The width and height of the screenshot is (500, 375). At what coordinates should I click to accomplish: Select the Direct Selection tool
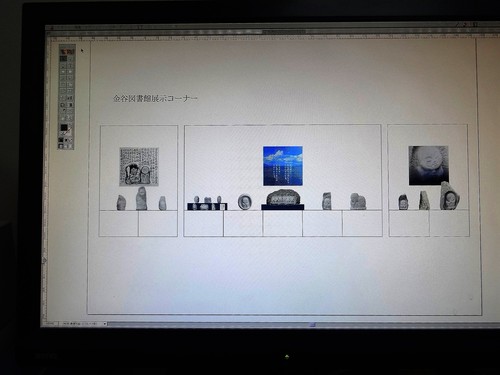click(x=70, y=59)
